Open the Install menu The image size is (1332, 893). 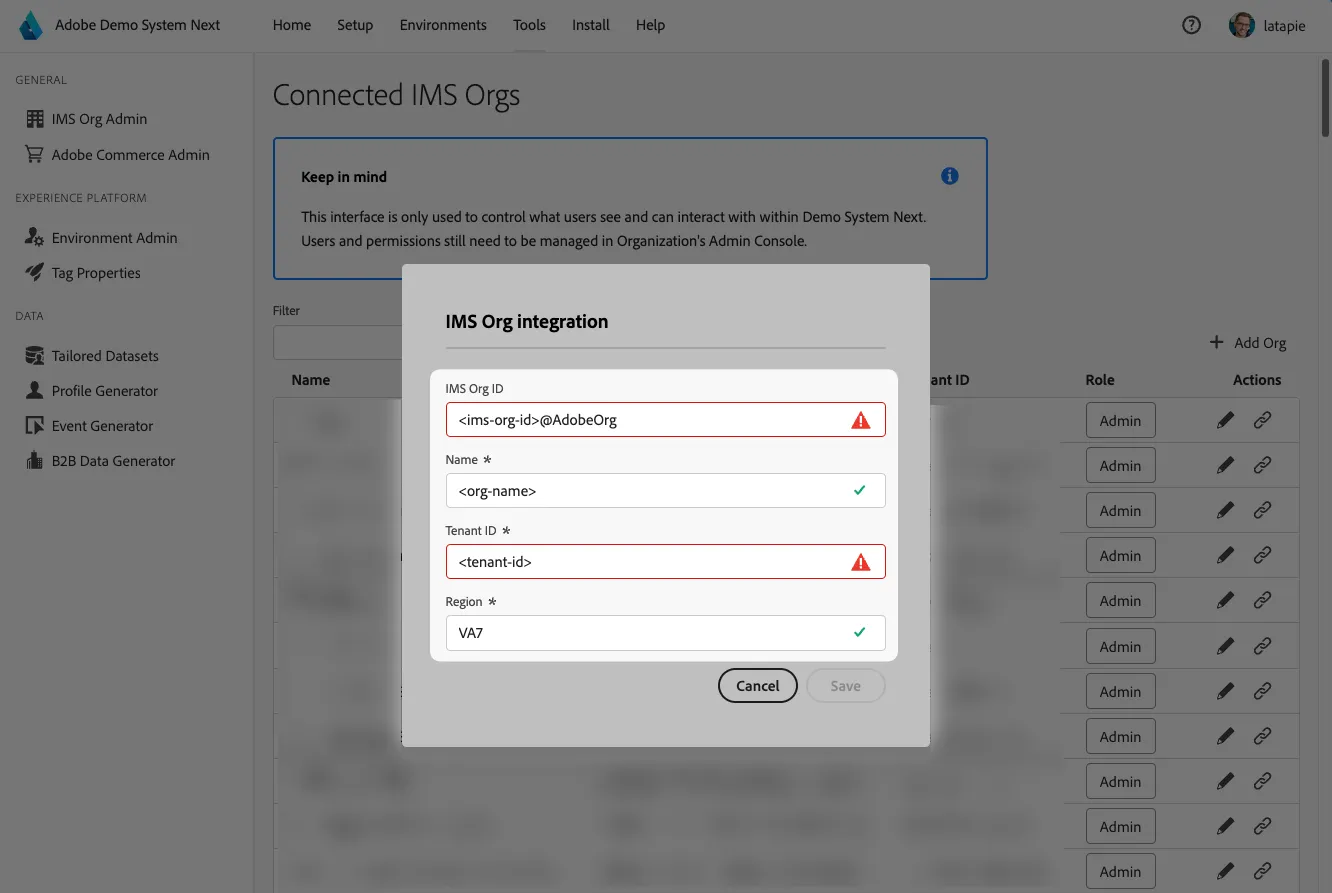[x=591, y=25]
